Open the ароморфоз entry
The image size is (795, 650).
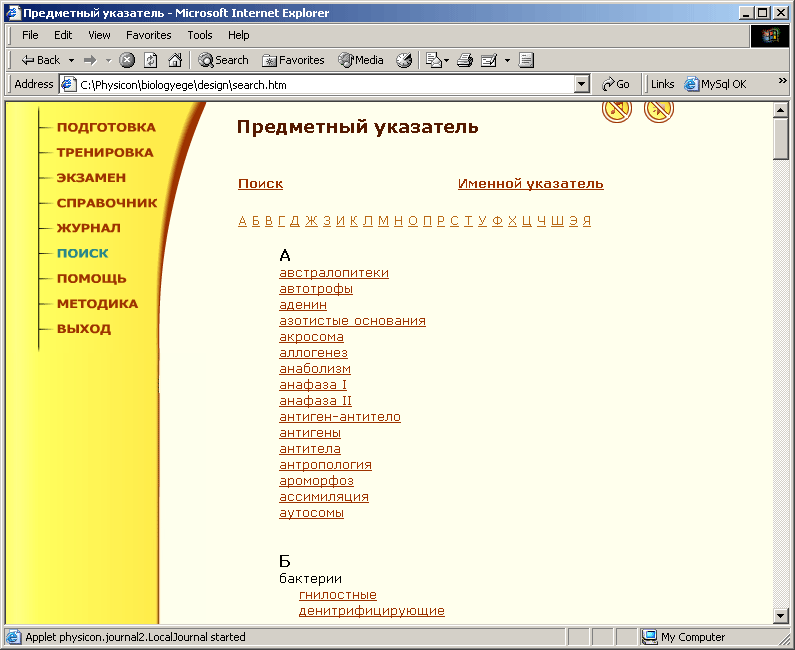click(316, 481)
